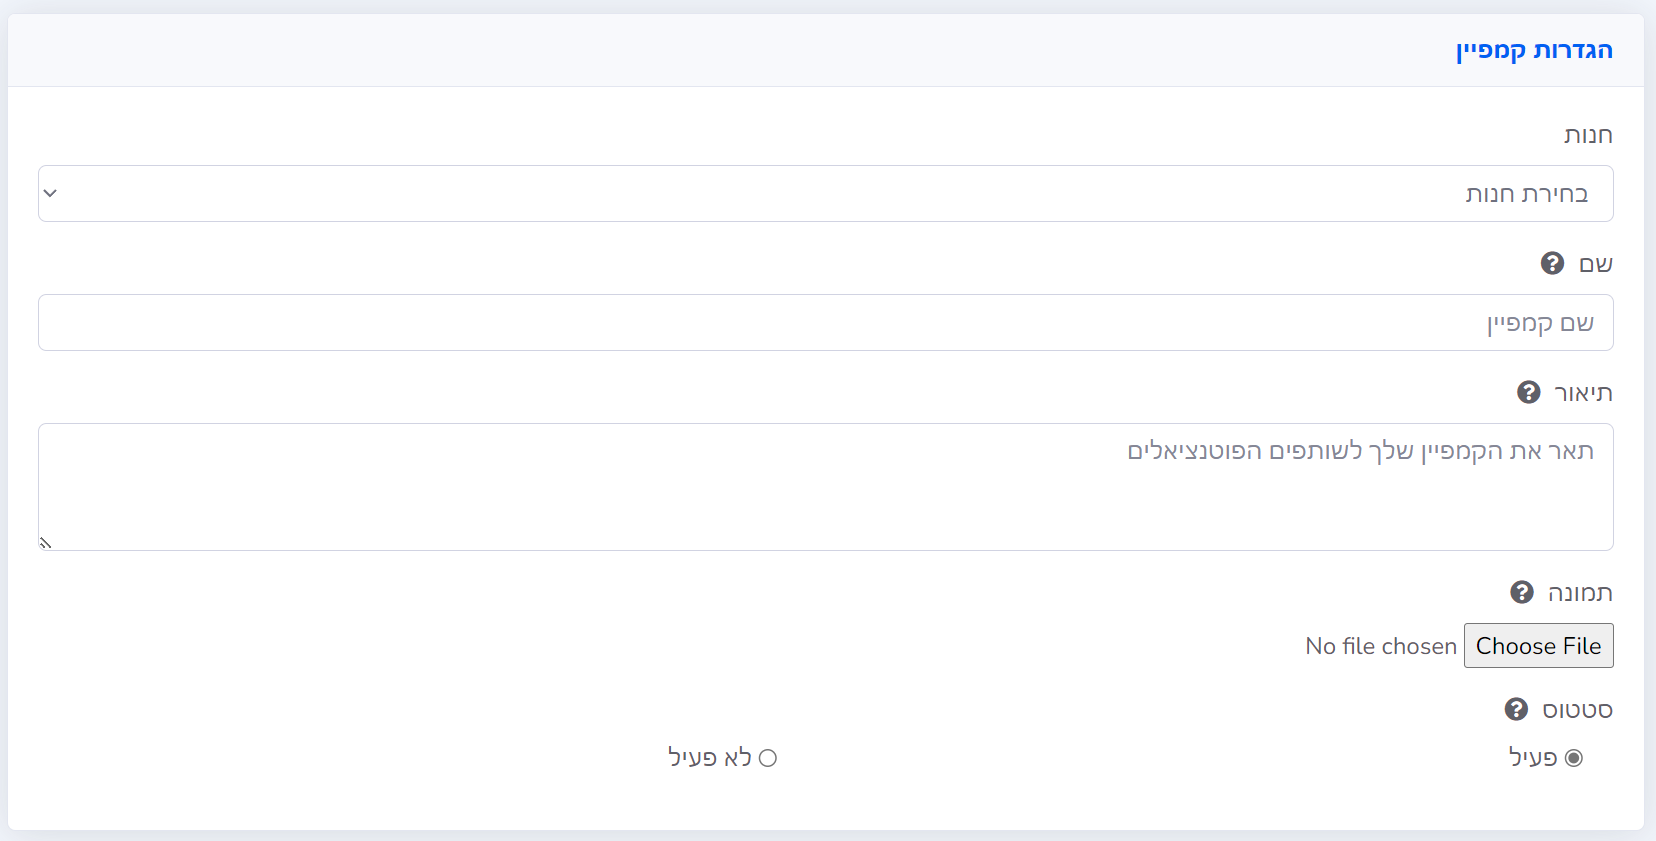Click the help icon next to שם
The height and width of the screenshot is (841, 1656).
click(x=1552, y=263)
